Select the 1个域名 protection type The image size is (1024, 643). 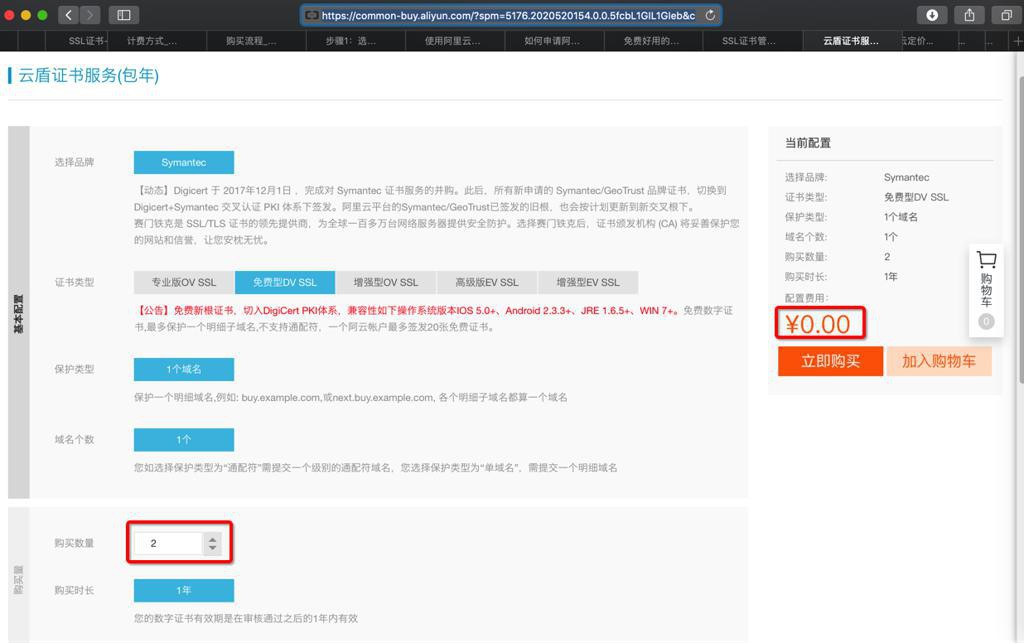184,369
